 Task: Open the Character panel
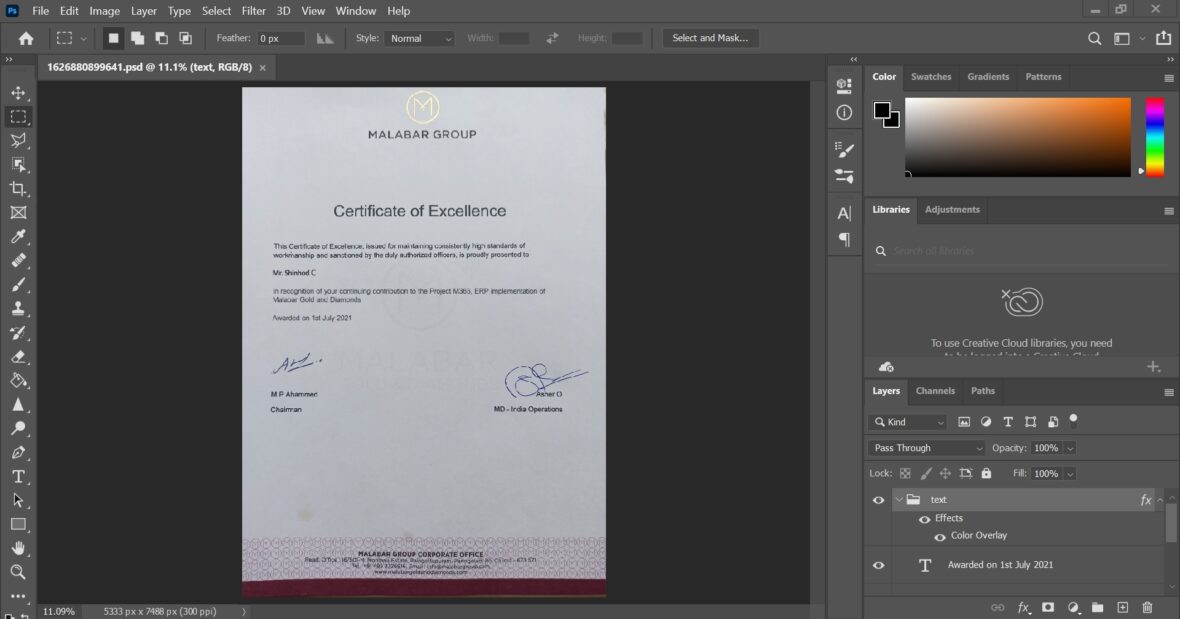click(x=843, y=212)
